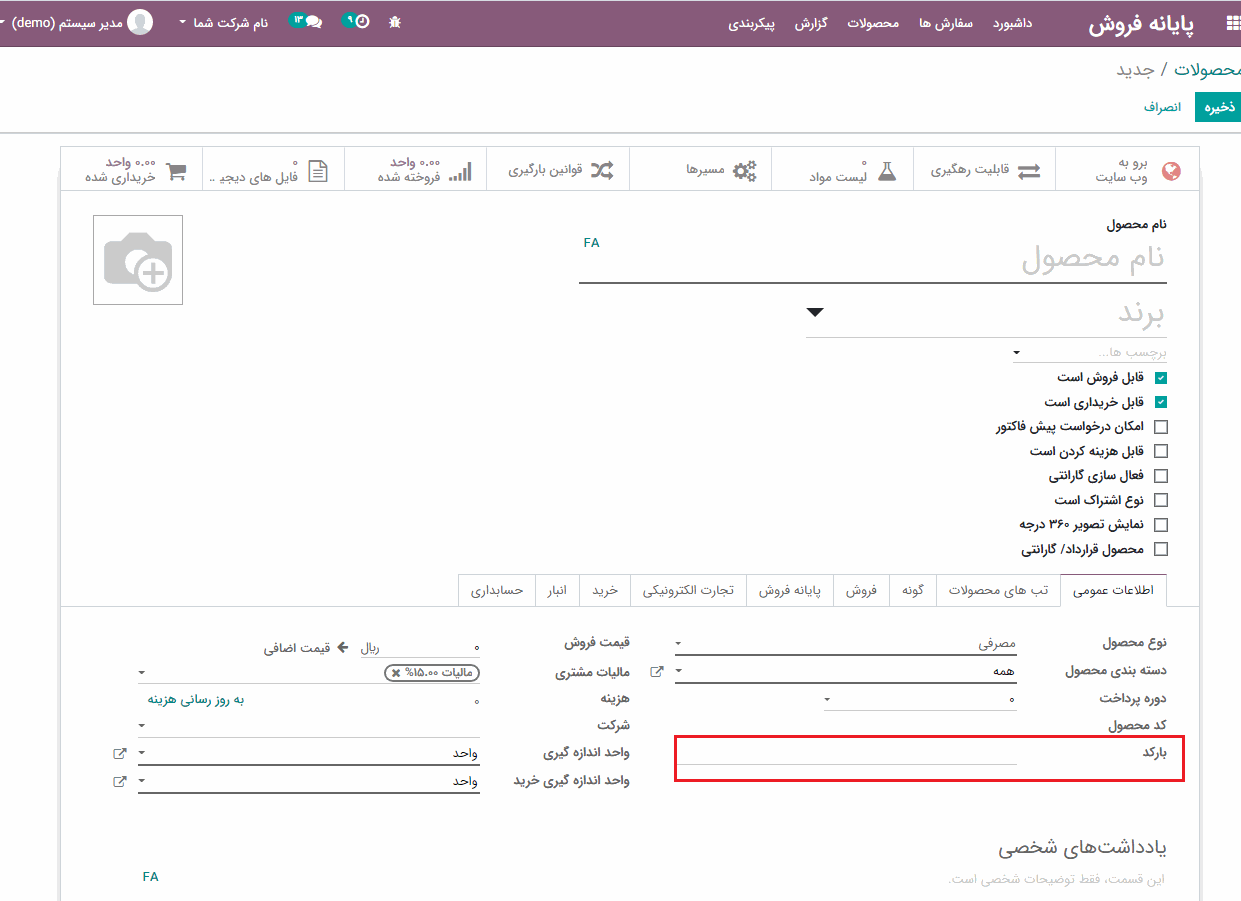The height and width of the screenshot is (901, 1241).
Task: Click the 'ذخیره' save button
Action: click(1218, 106)
